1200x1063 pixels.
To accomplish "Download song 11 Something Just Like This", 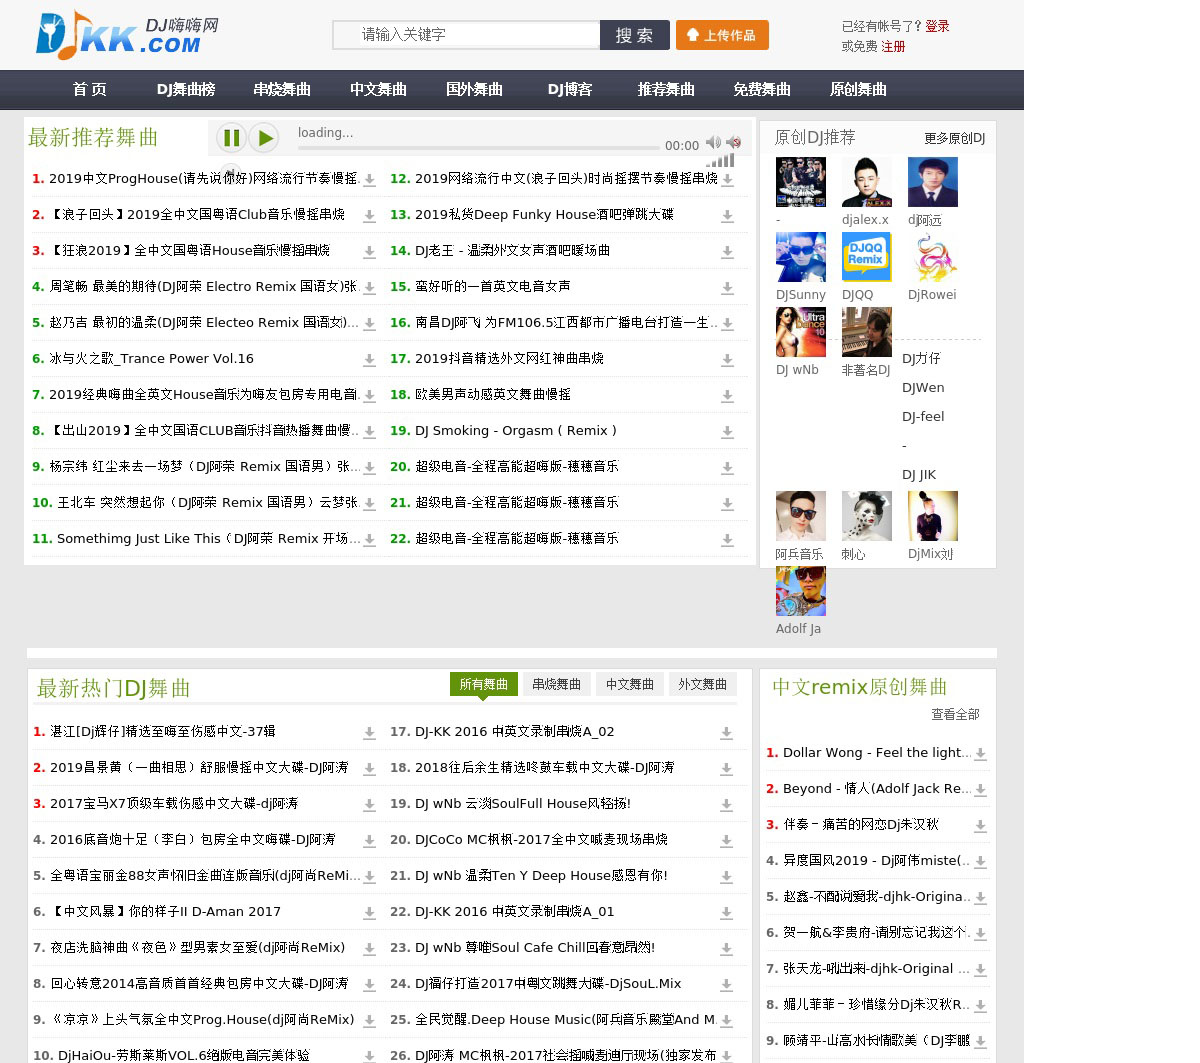I will [x=369, y=540].
